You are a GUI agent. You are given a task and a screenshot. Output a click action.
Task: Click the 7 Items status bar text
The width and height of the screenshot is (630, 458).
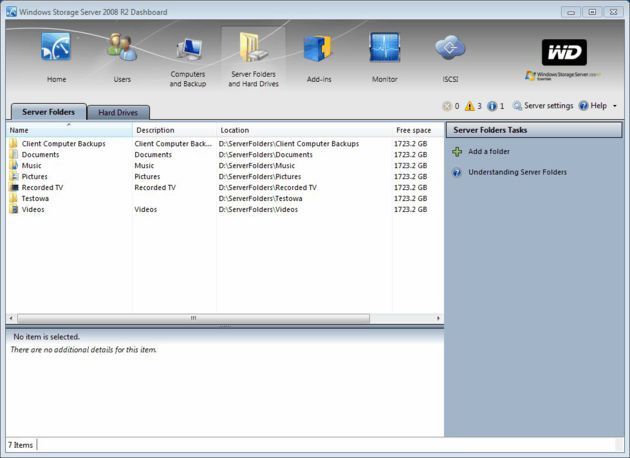click(x=20, y=445)
